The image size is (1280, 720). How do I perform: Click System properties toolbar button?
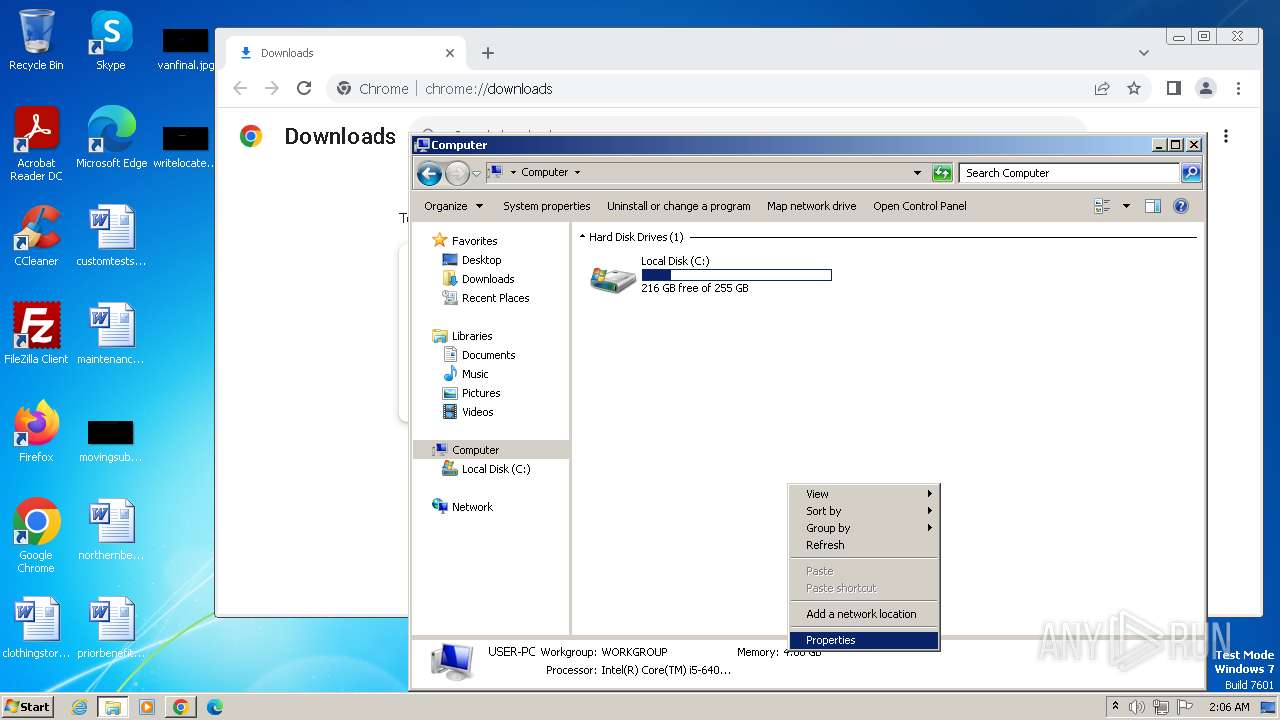(546, 206)
